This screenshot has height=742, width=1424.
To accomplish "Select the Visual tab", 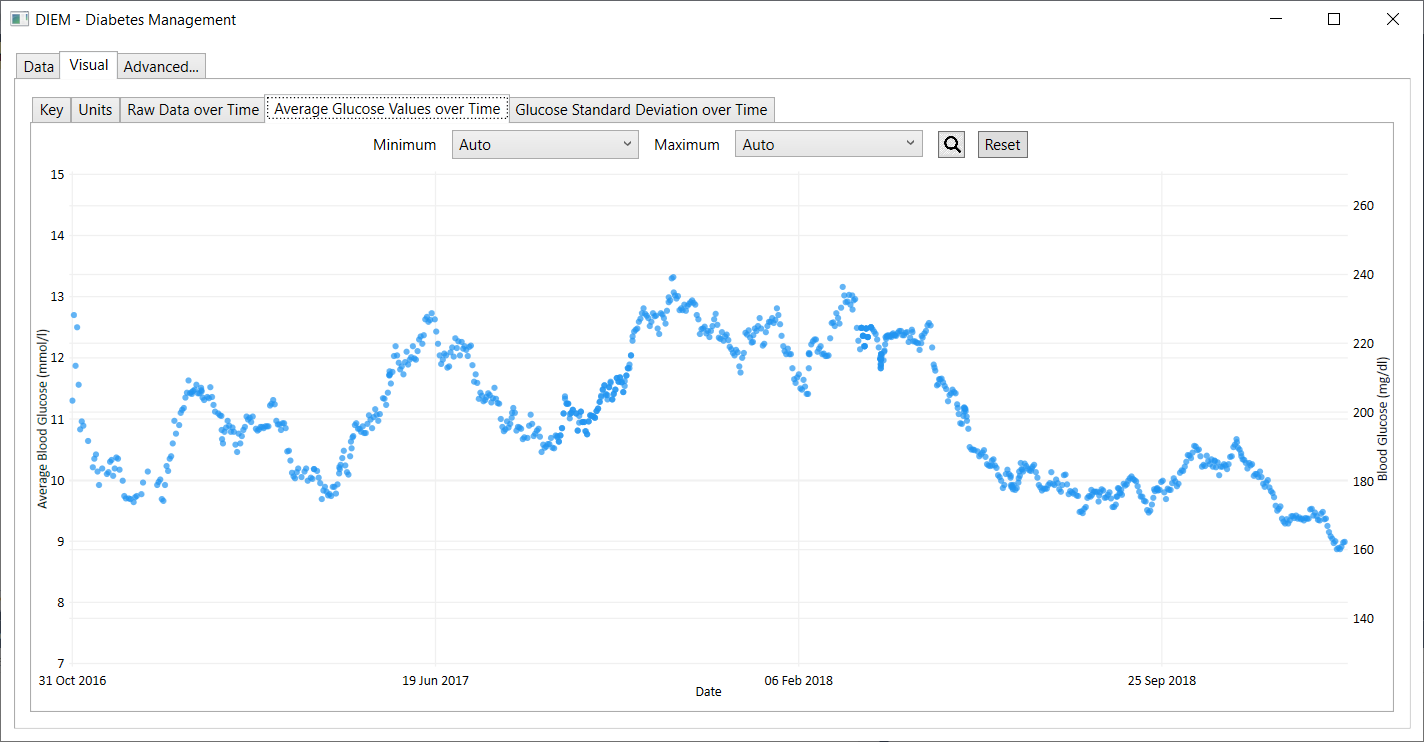I will pos(89,65).
